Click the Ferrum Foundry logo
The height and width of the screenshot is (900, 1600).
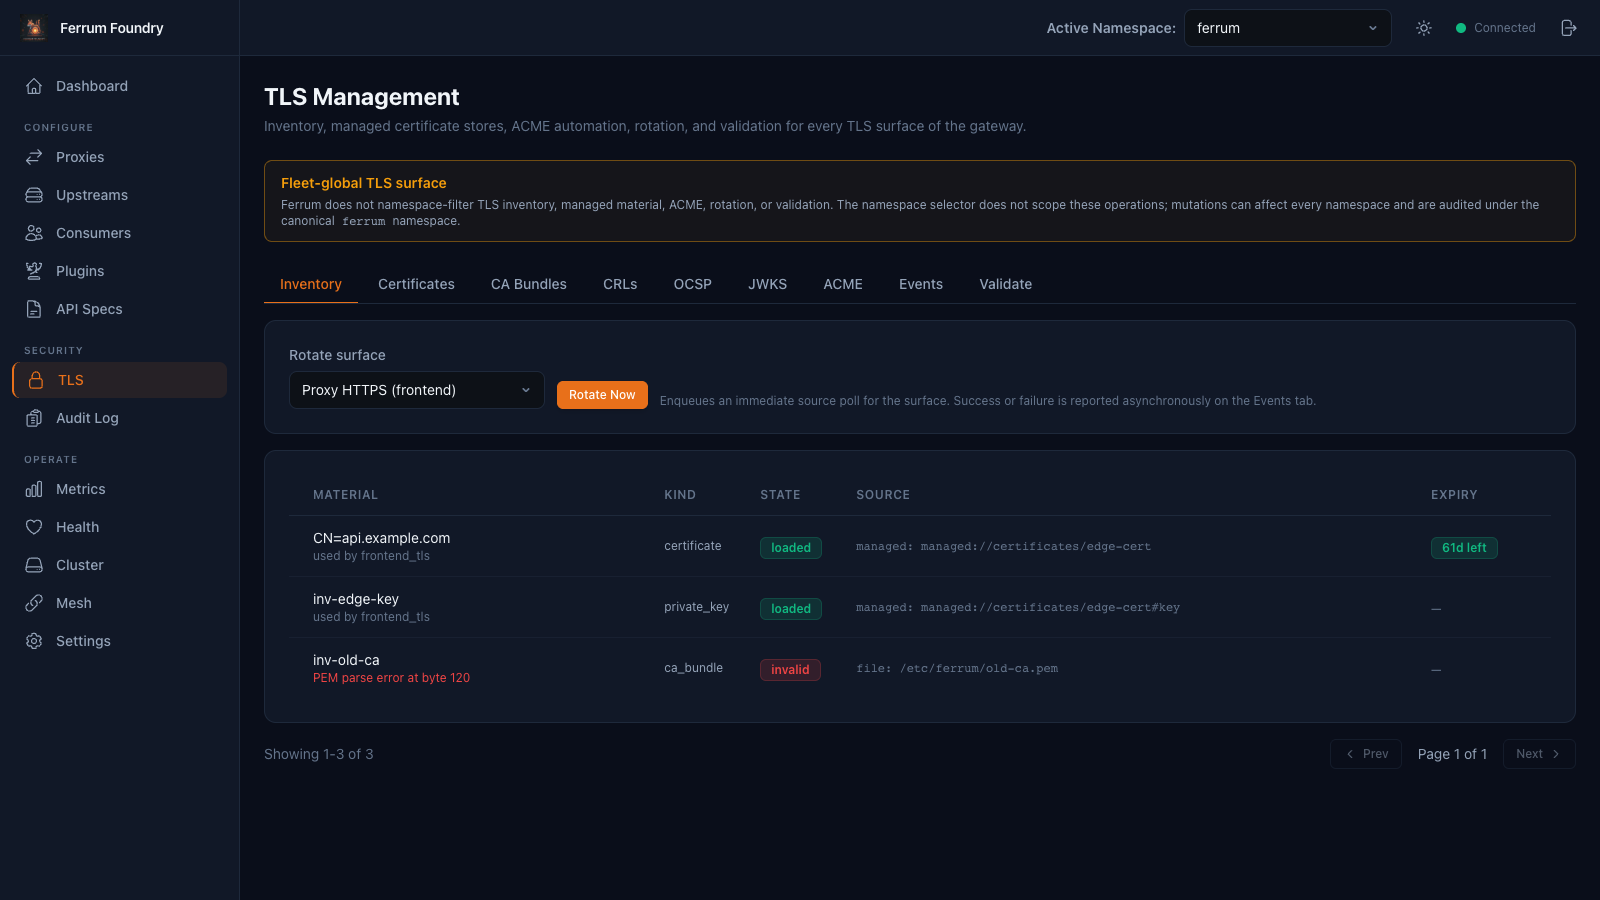click(34, 28)
